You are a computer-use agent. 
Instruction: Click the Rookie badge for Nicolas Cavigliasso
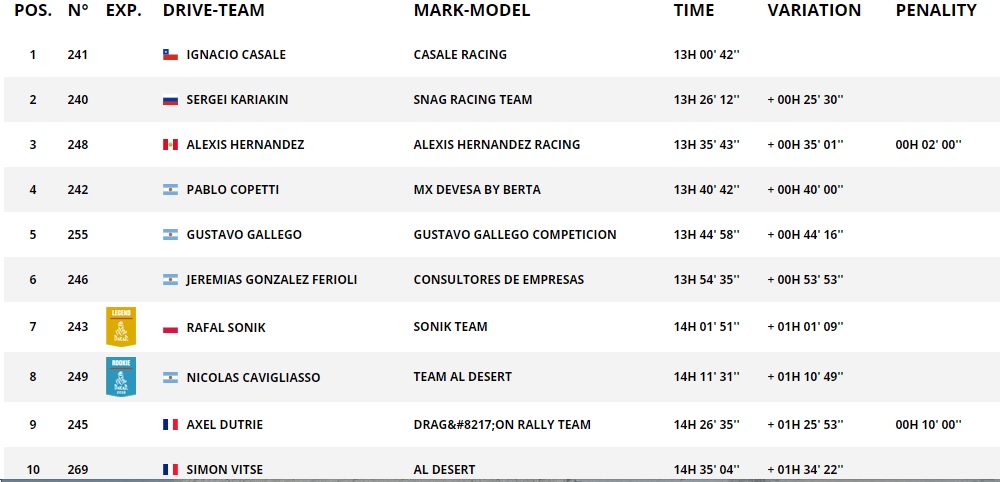pyautogui.click(x=121, y=376)
